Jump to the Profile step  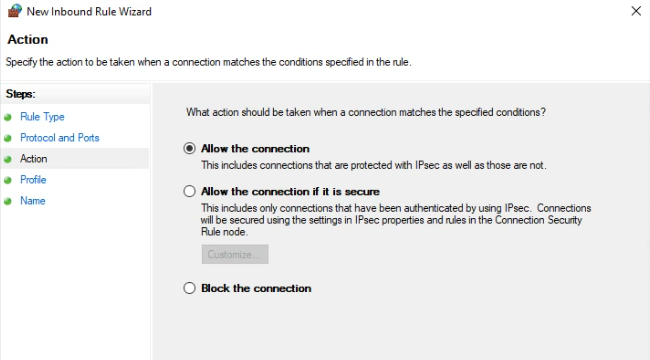pyautogui.click(x=33, y=180)
